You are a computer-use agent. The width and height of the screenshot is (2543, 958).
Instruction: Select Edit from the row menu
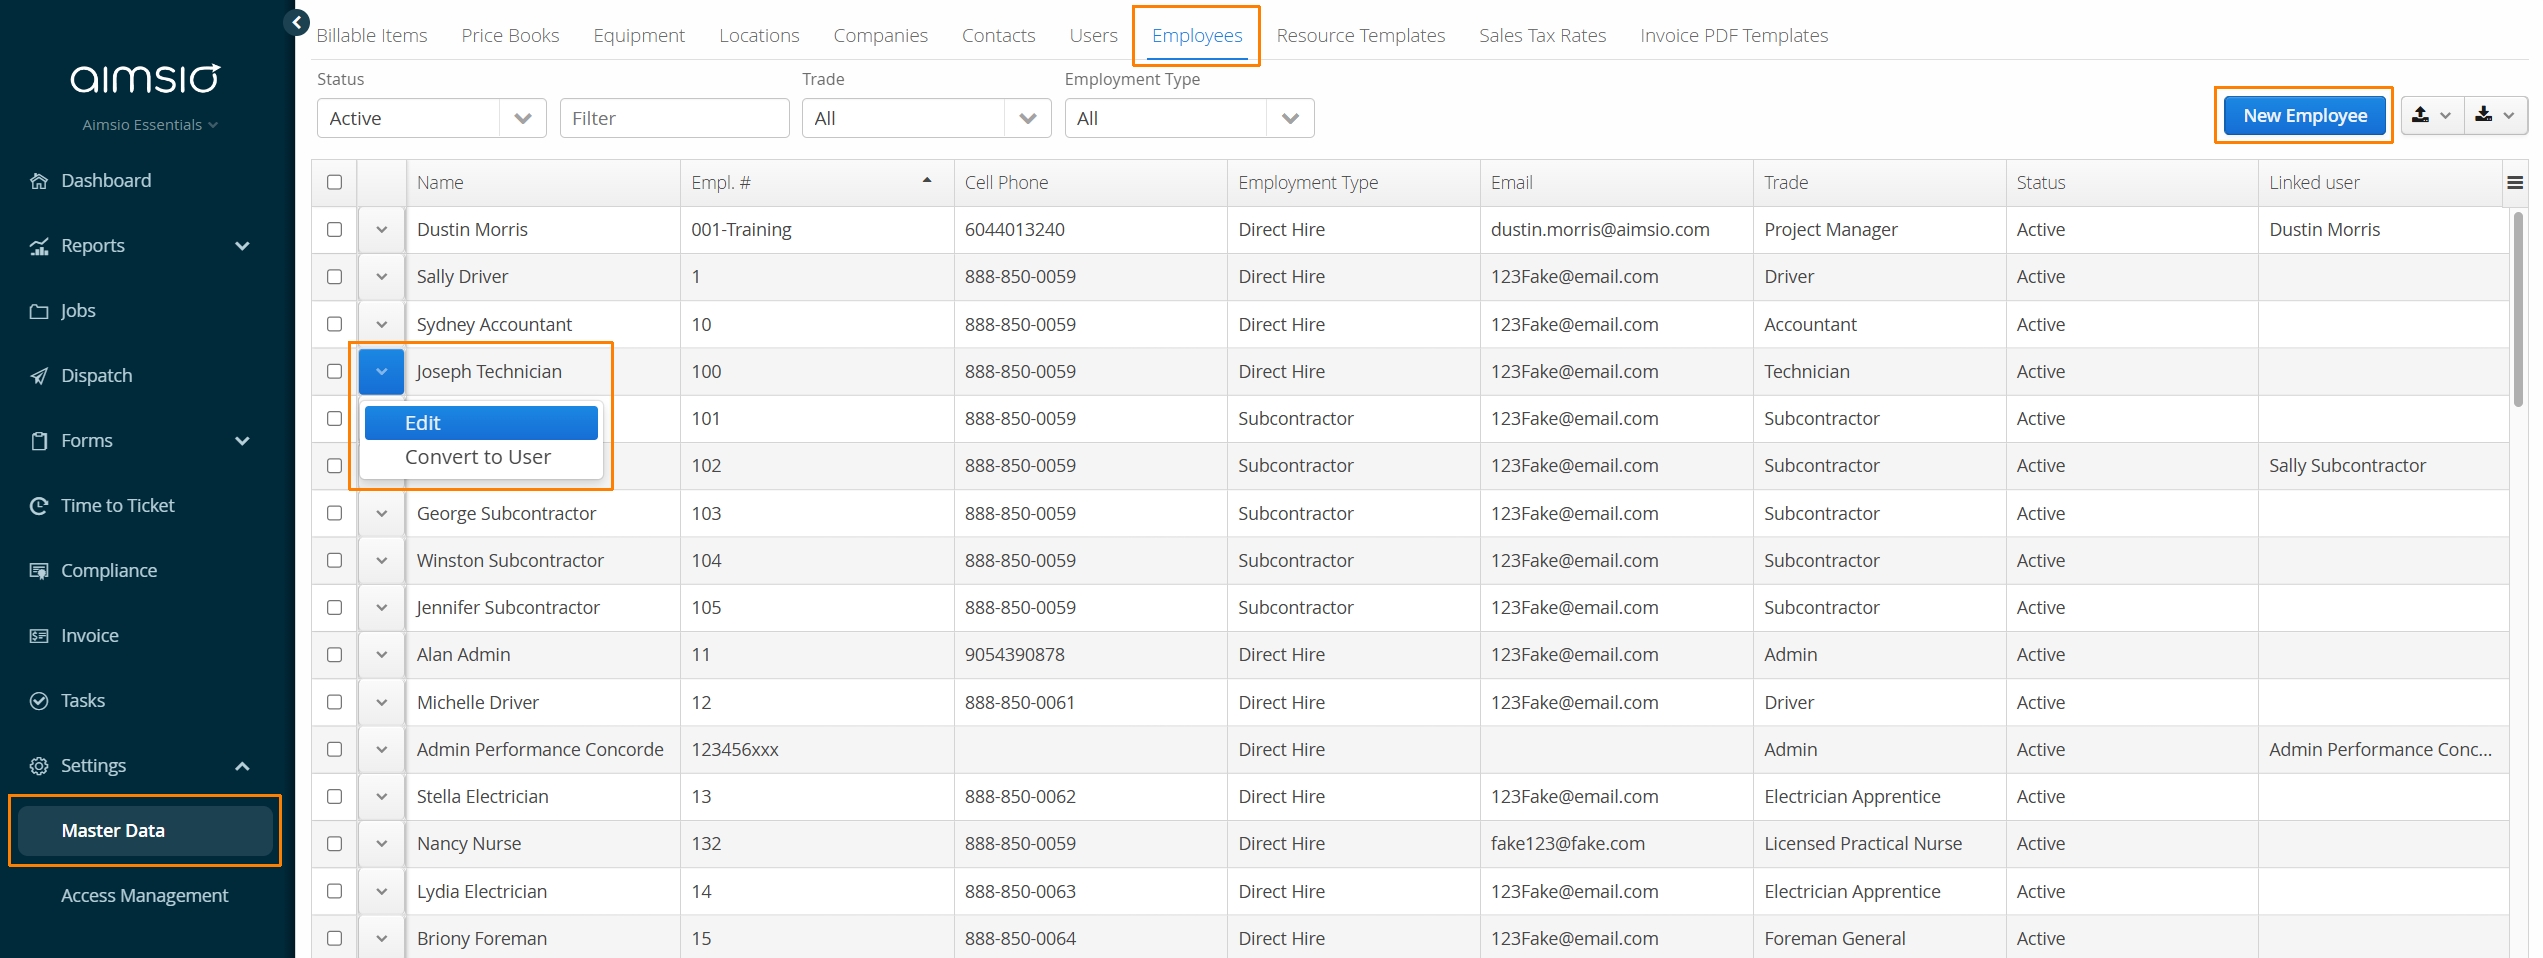coord(481,422)
